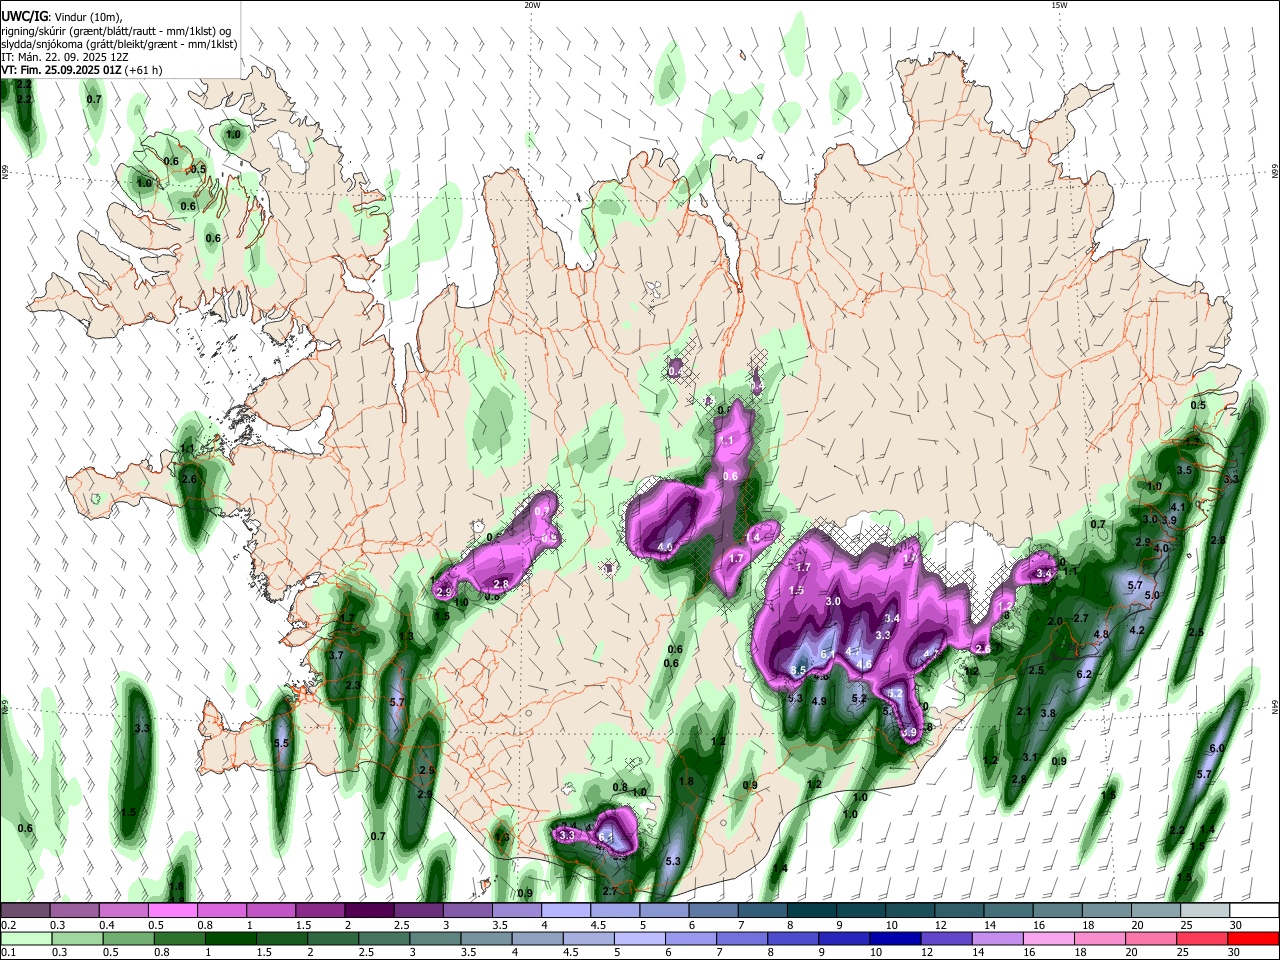
Task: Click the 'slydda/snjókoma' legend description line
Action: (119, 44)
